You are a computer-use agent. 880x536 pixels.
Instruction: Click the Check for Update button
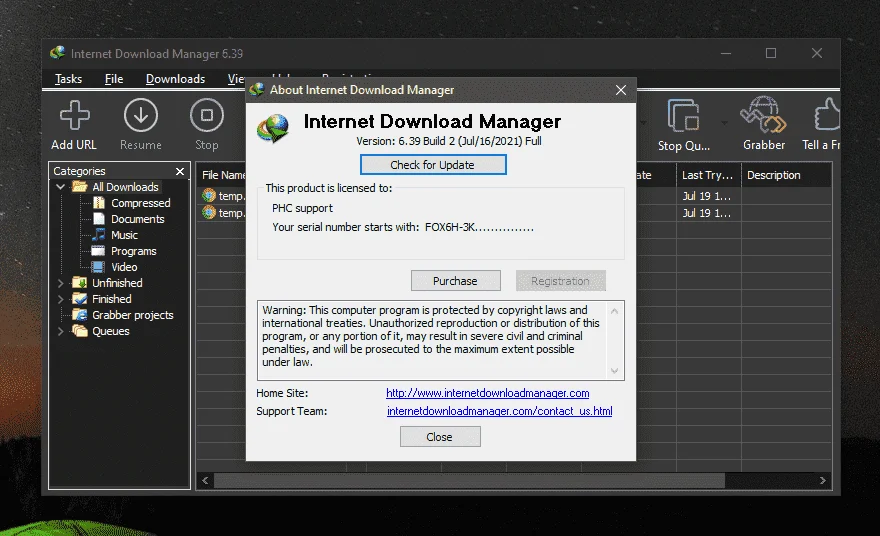(433, 165)
